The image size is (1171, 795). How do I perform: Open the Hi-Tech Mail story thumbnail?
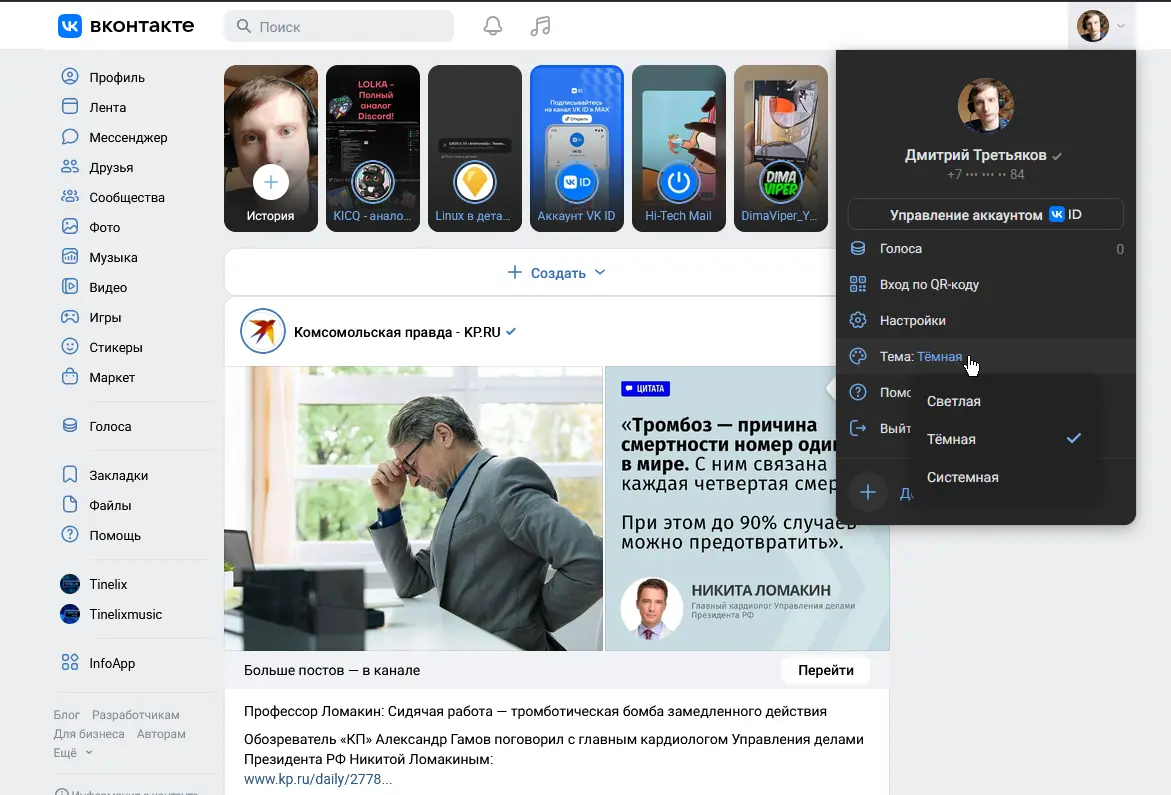coord(679,149)
